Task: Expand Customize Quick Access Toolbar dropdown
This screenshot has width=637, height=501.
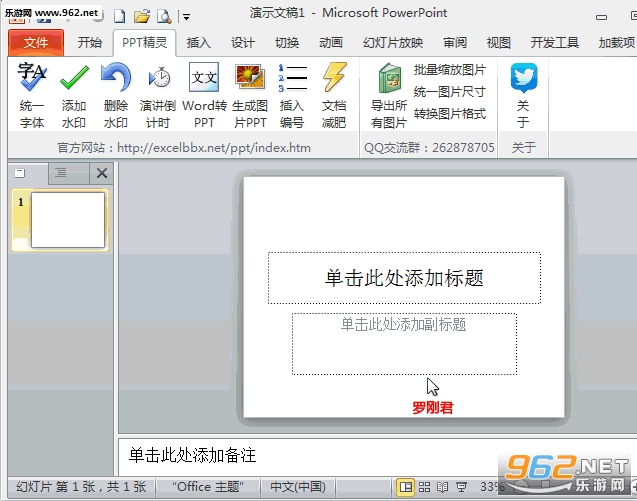Action: tap(186, 17)
